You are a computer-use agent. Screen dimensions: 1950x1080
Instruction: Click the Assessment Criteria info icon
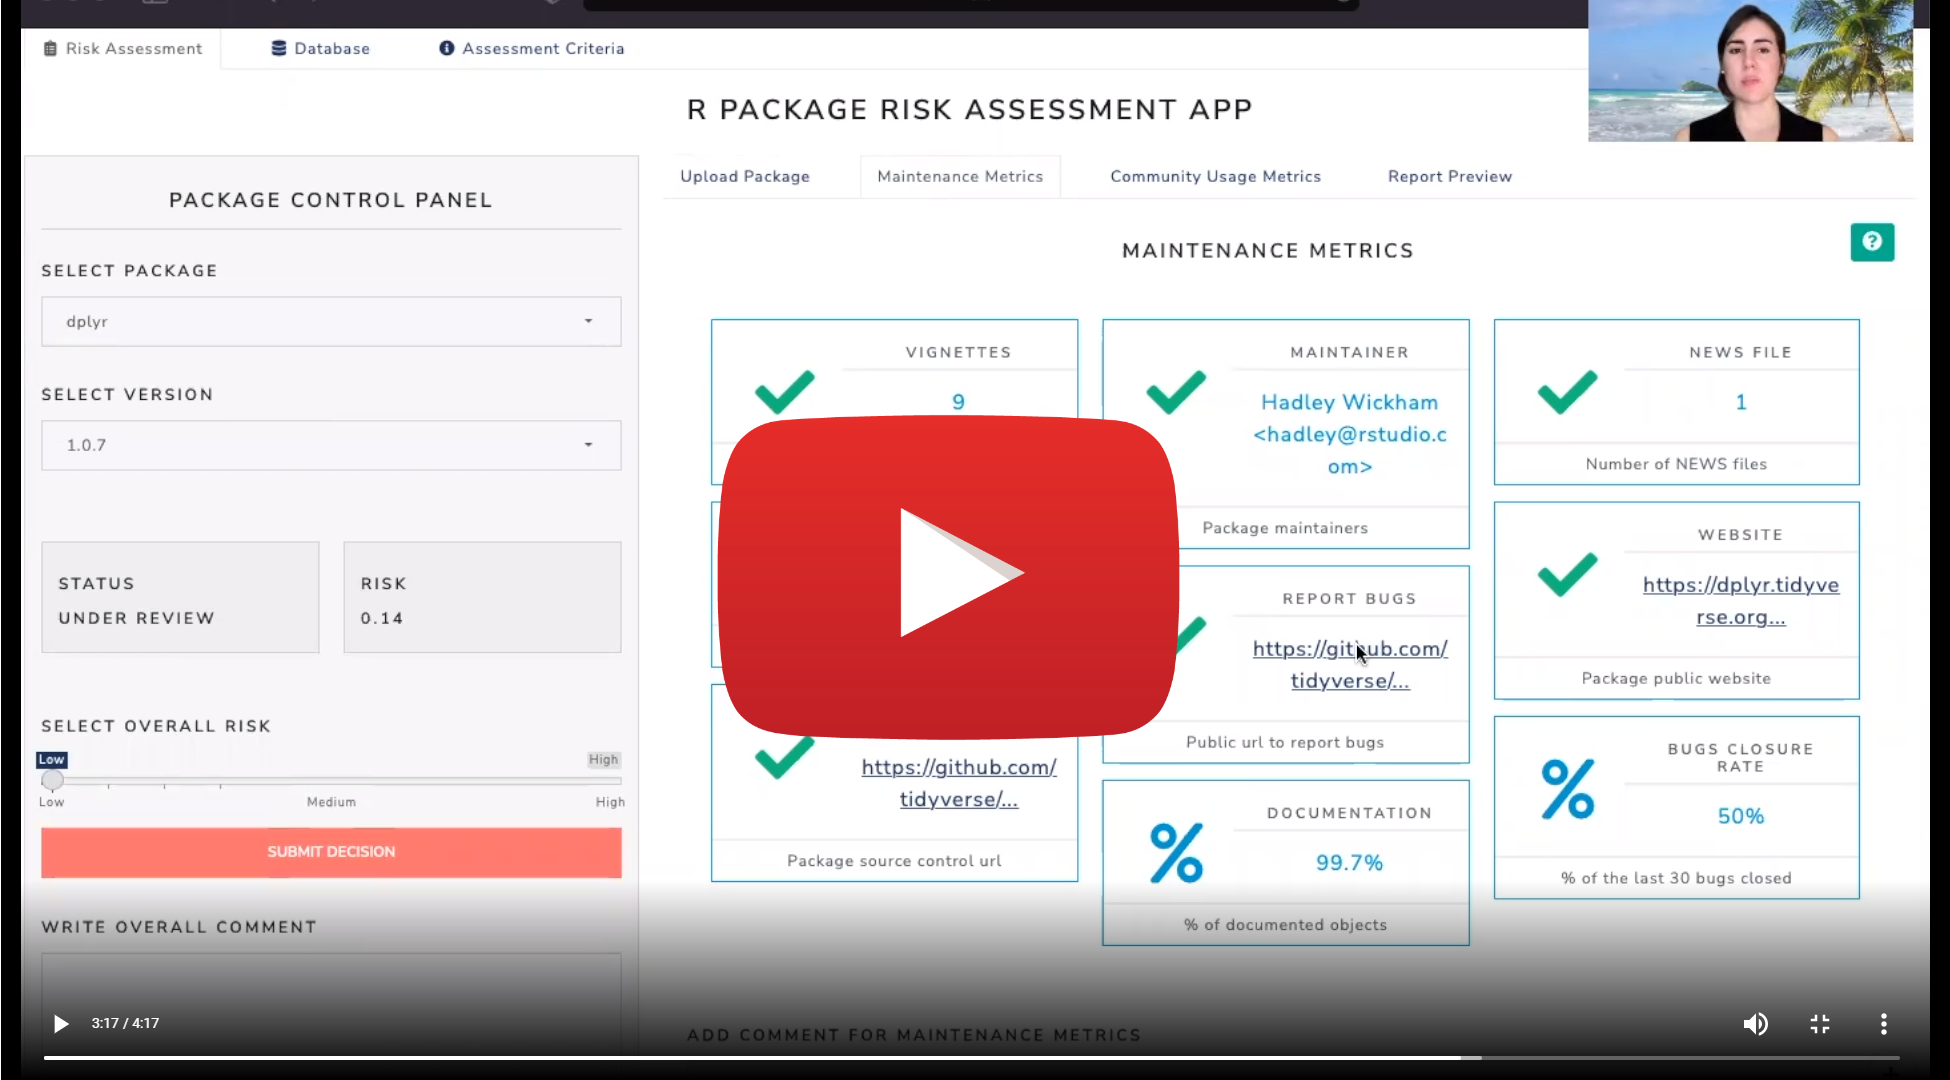(x=446, y=48)
